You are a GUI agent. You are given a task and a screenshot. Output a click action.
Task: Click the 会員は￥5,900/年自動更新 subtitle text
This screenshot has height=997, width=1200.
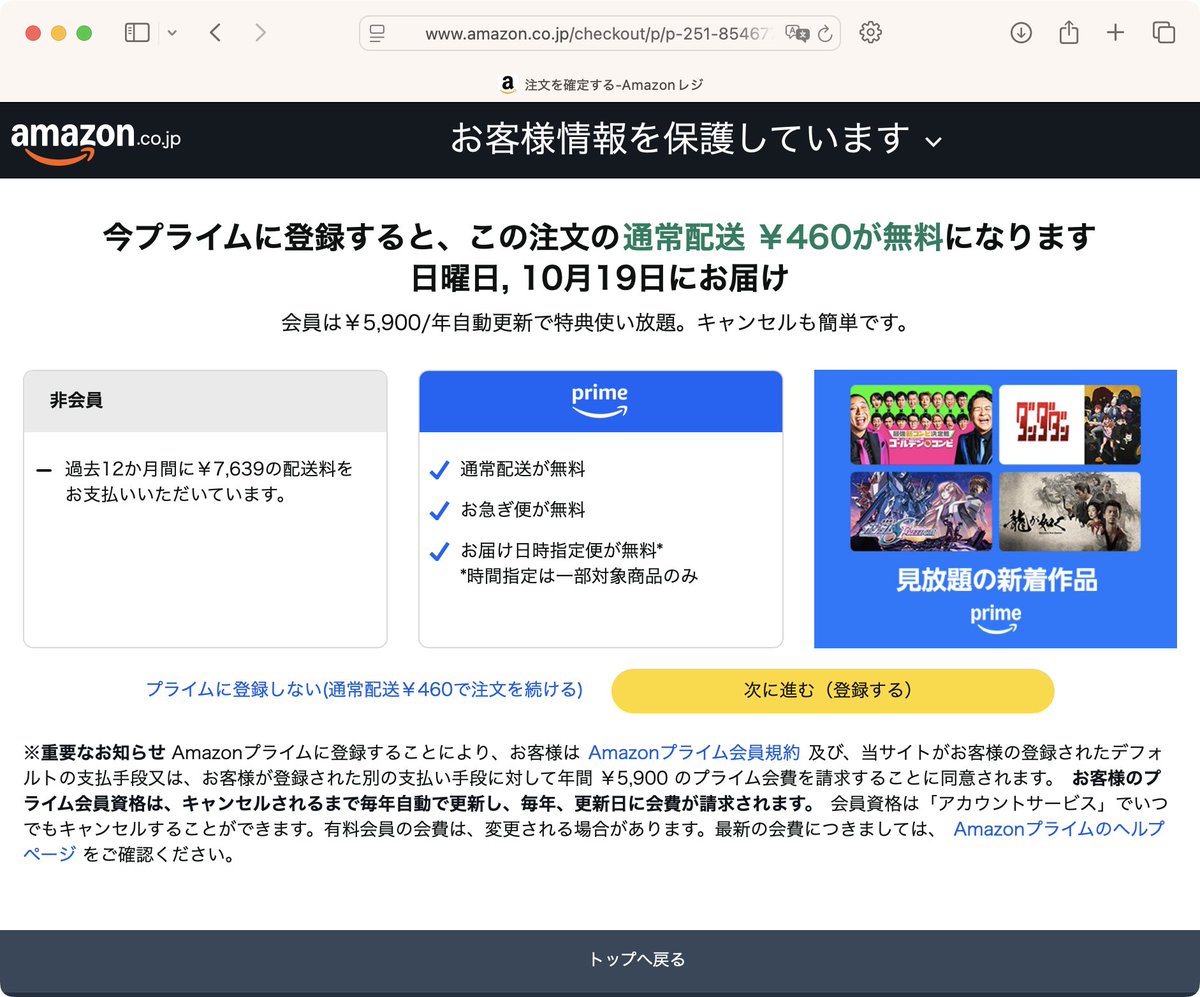click(596, 323)
